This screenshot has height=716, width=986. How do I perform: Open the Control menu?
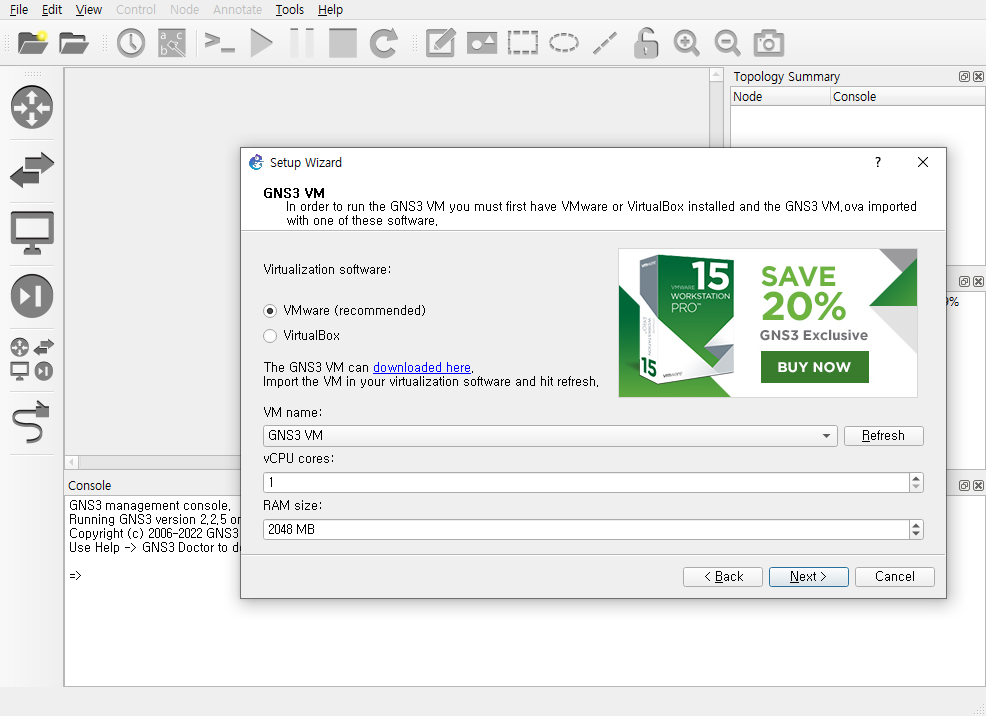[x=136, y=9]
